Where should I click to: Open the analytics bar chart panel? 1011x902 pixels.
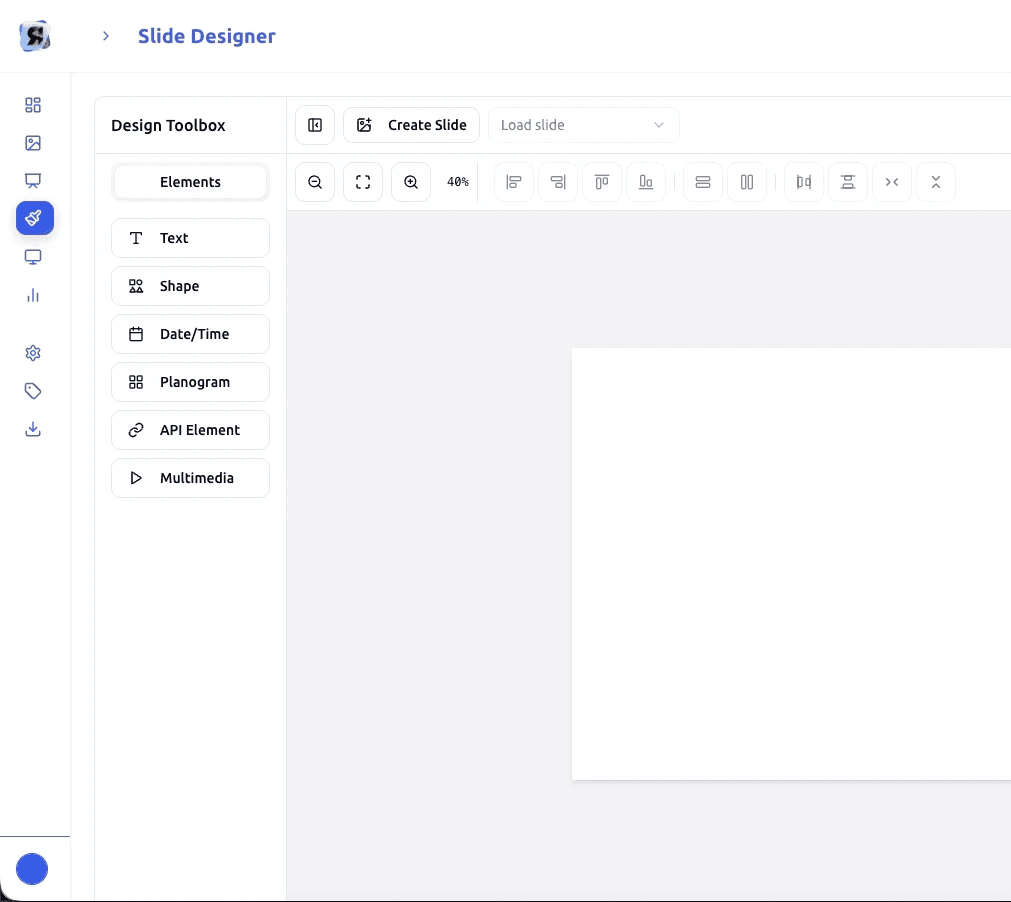click(33, 295)
